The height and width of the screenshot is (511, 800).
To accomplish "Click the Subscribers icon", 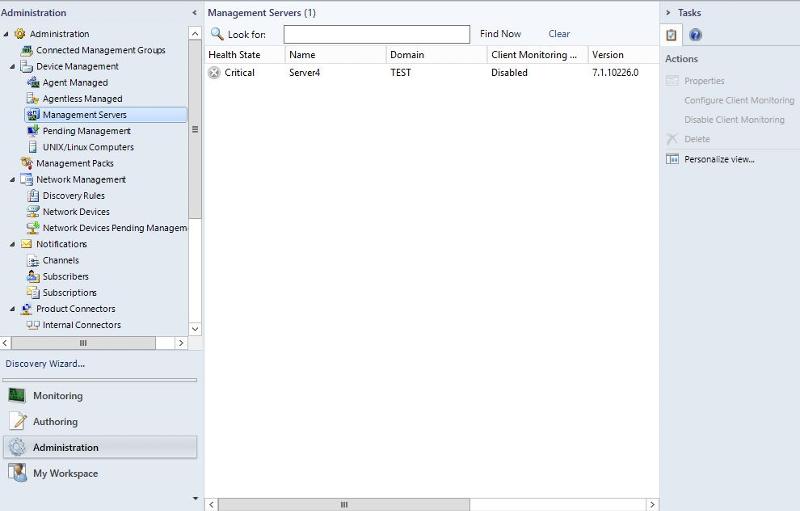I will tap(33, 276).
